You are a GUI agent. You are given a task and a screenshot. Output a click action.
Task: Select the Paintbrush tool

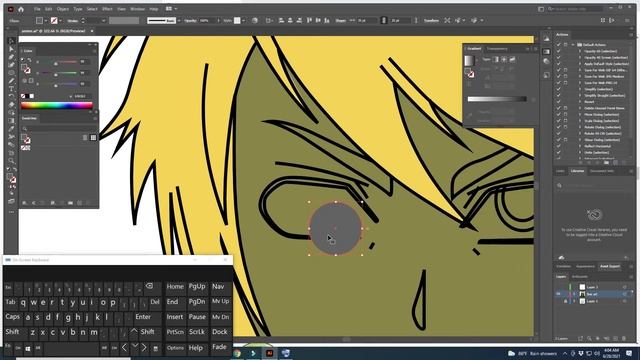click(11, 81)
